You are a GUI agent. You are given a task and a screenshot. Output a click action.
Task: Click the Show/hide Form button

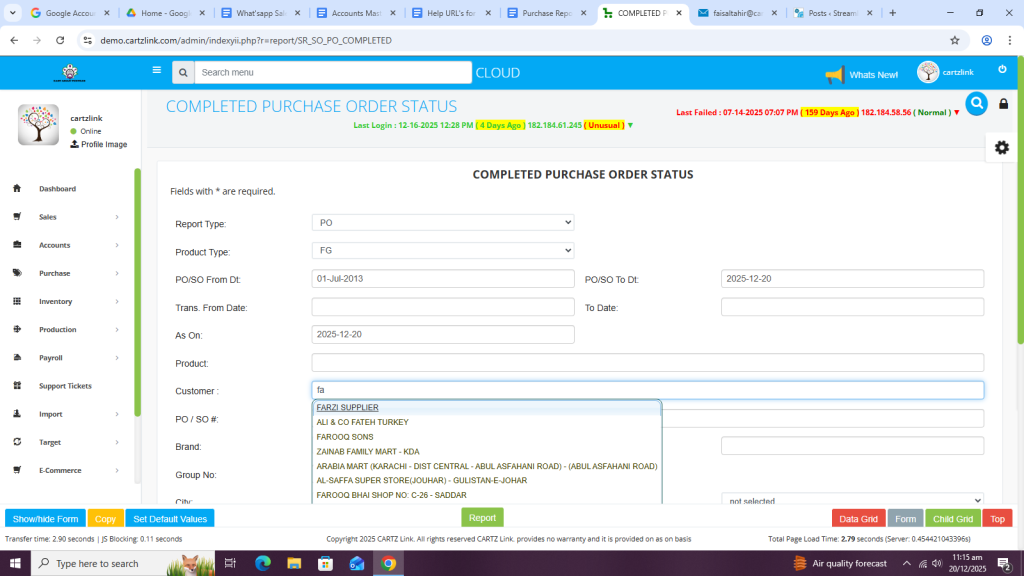[x=45, y=519]
